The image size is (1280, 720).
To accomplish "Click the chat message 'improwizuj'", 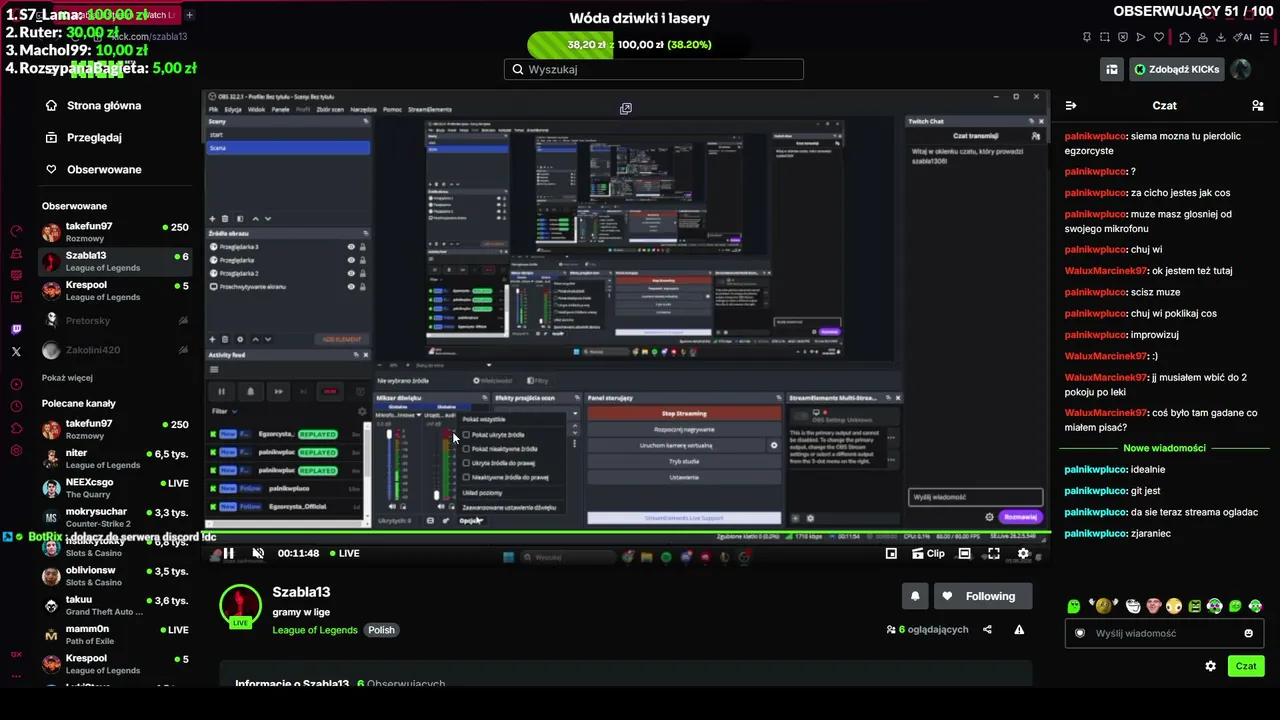I will [x=1155, y=335].
